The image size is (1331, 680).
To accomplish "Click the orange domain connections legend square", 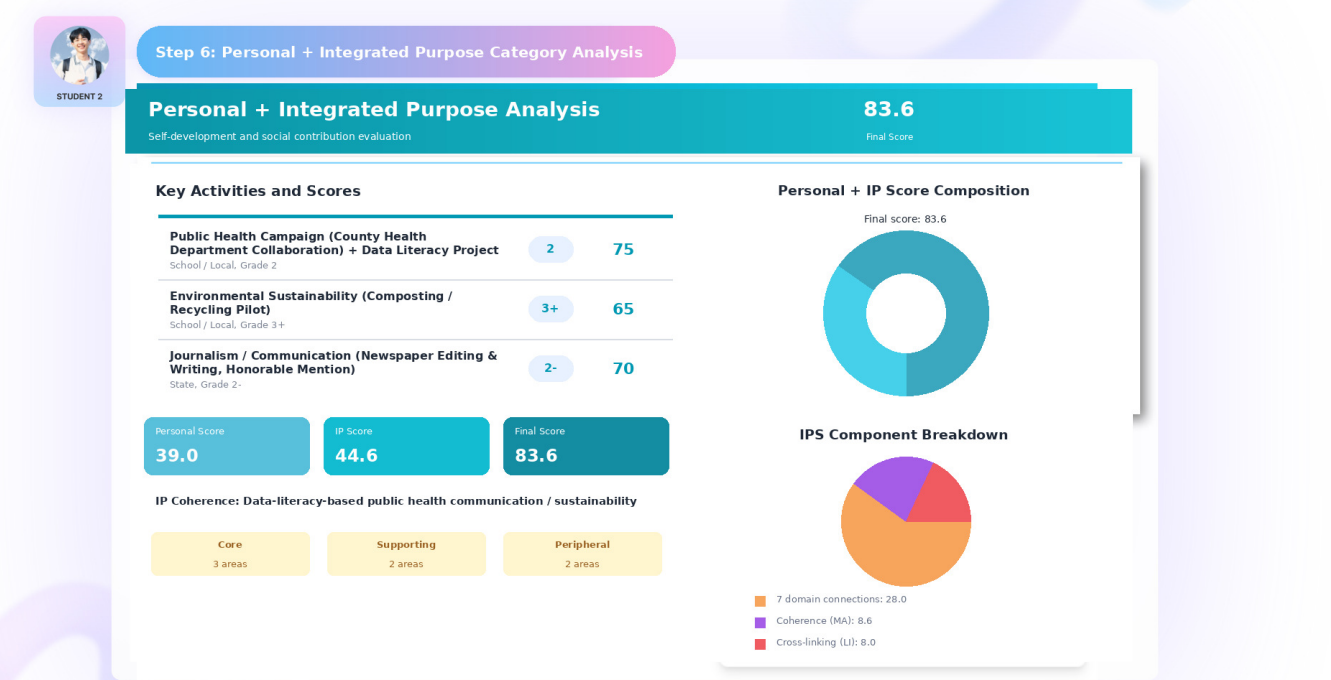I will [x=760, y=601].
